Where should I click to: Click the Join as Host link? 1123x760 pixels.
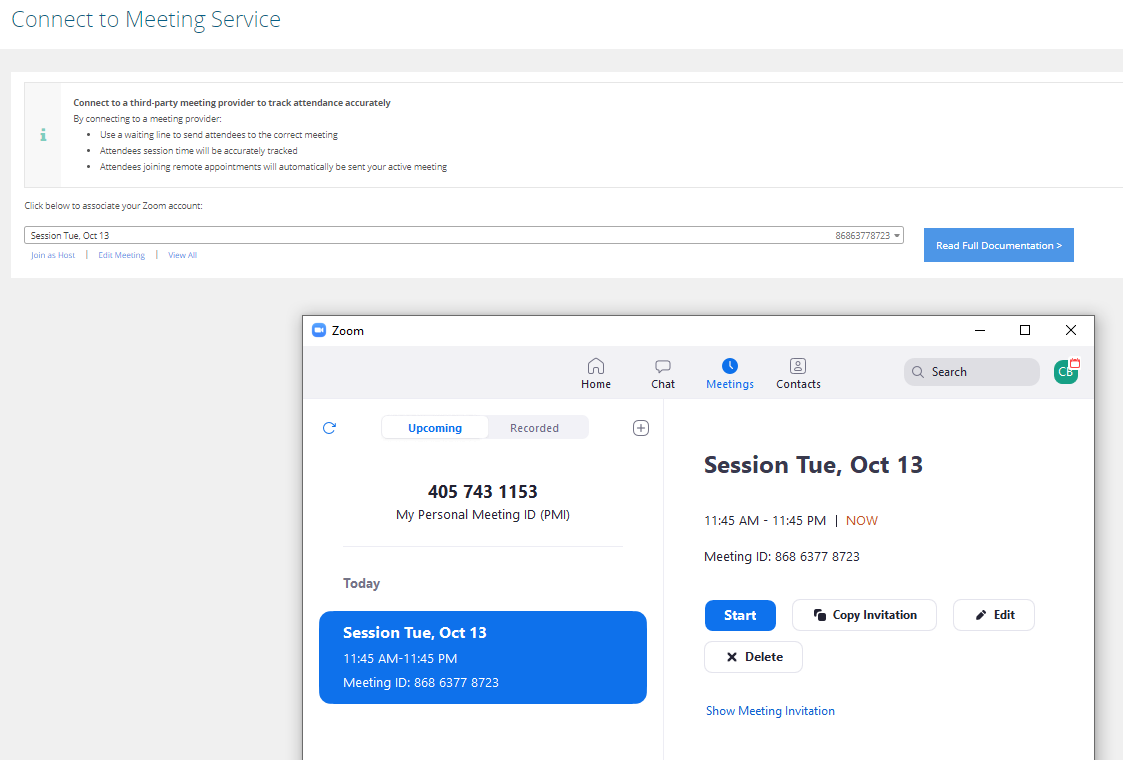[x=53, y=255]
